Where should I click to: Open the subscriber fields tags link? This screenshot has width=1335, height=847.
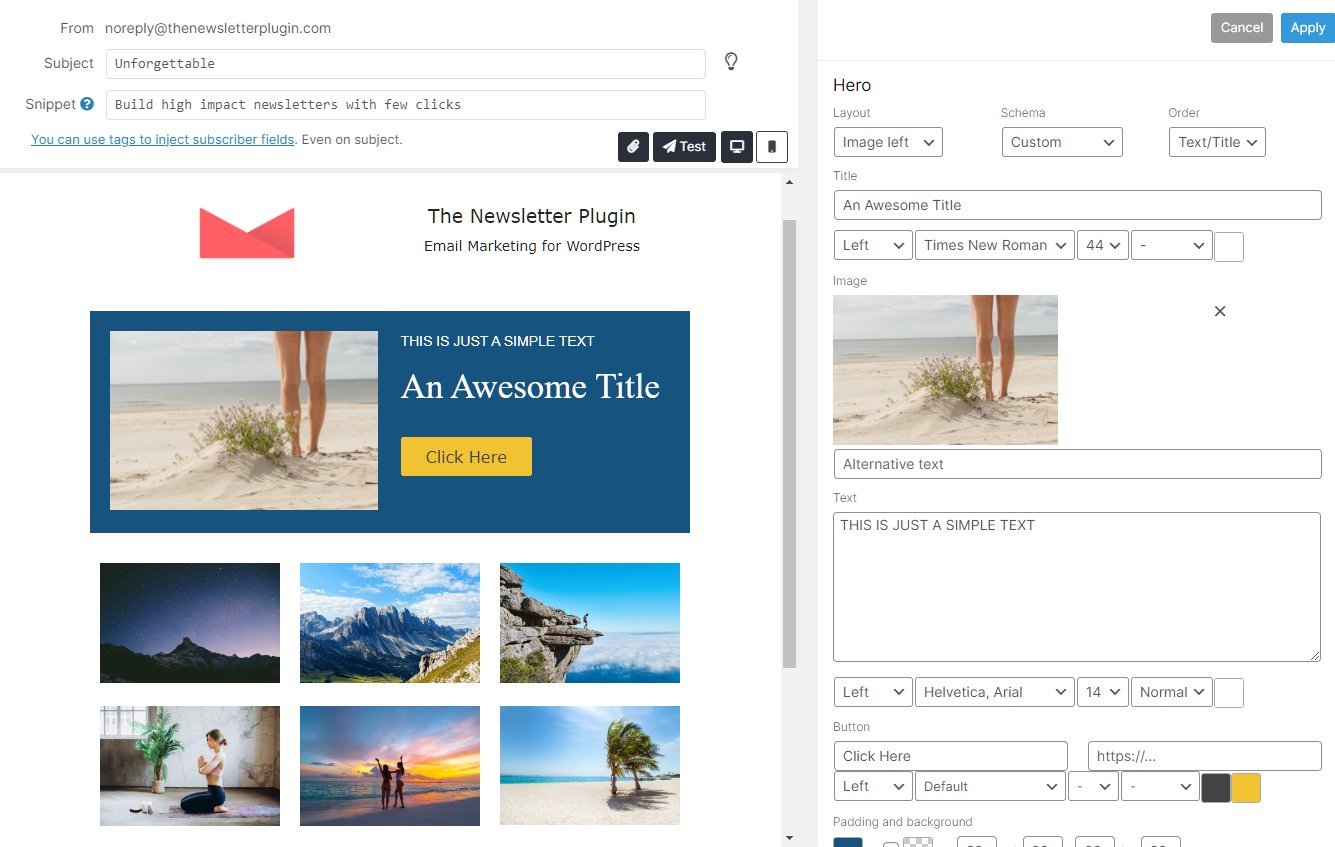click(x=163, y=140)
